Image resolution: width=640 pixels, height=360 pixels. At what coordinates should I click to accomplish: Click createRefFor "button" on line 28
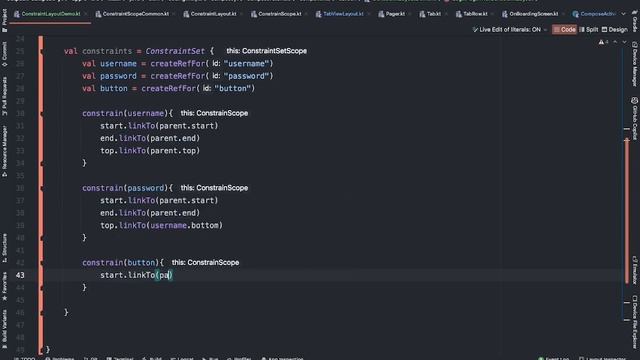point(198,89)
